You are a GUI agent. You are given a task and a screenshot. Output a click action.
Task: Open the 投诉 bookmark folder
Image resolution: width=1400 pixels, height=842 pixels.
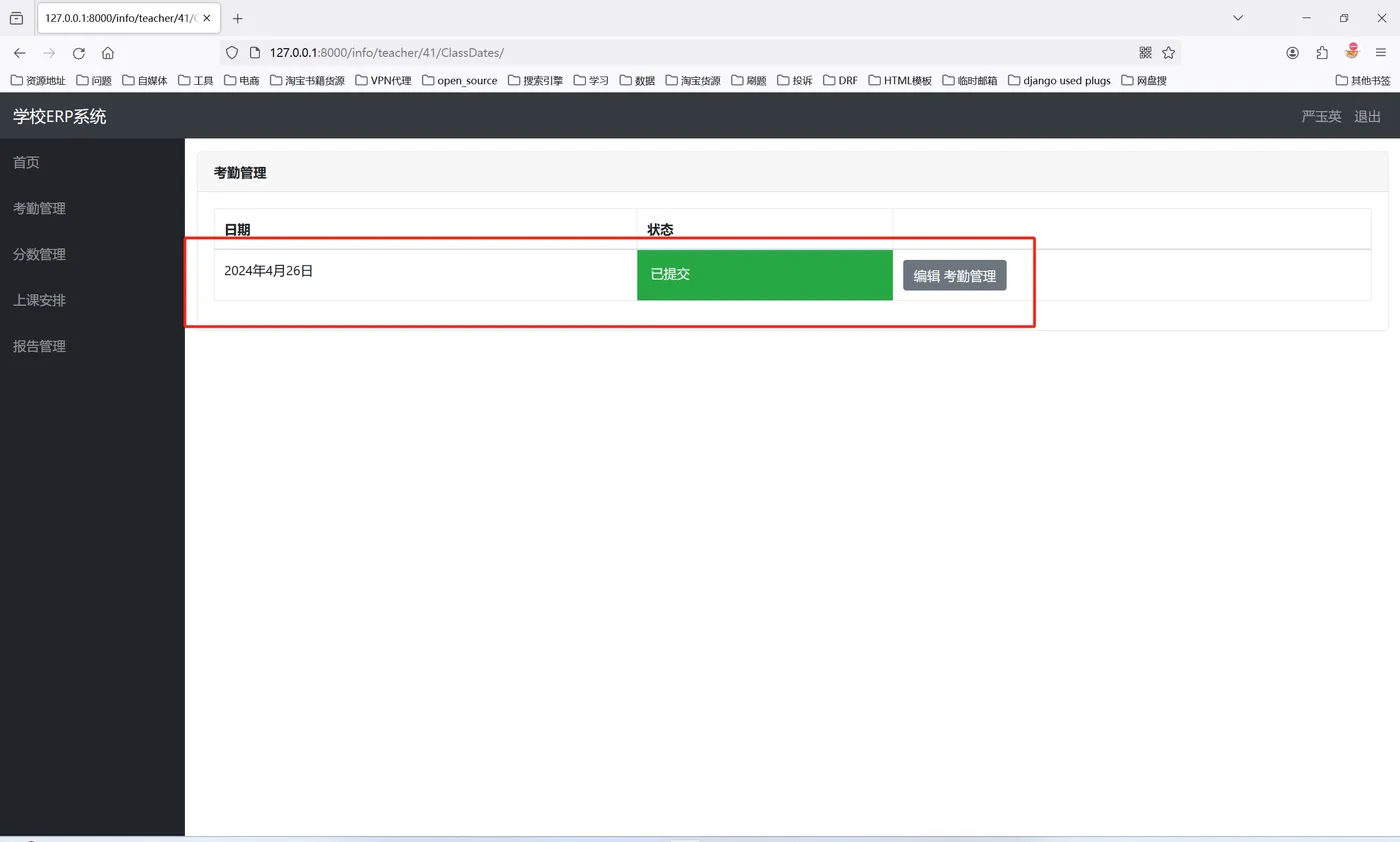(x=795, y=80)
